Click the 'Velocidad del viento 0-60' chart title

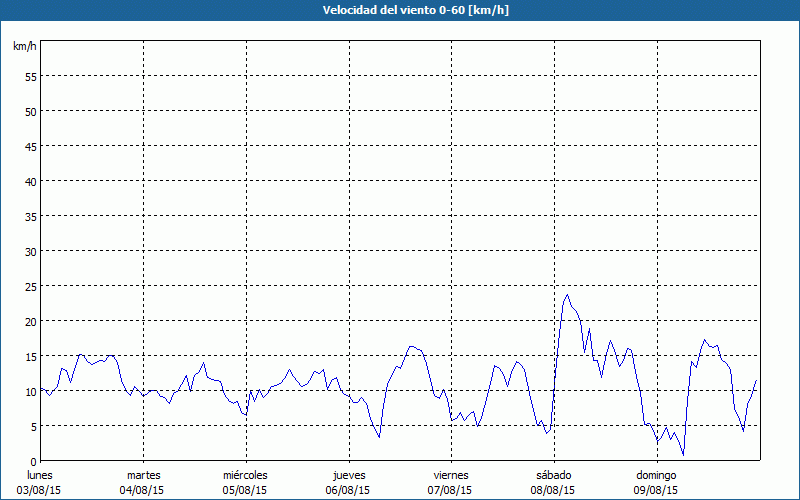399,10
